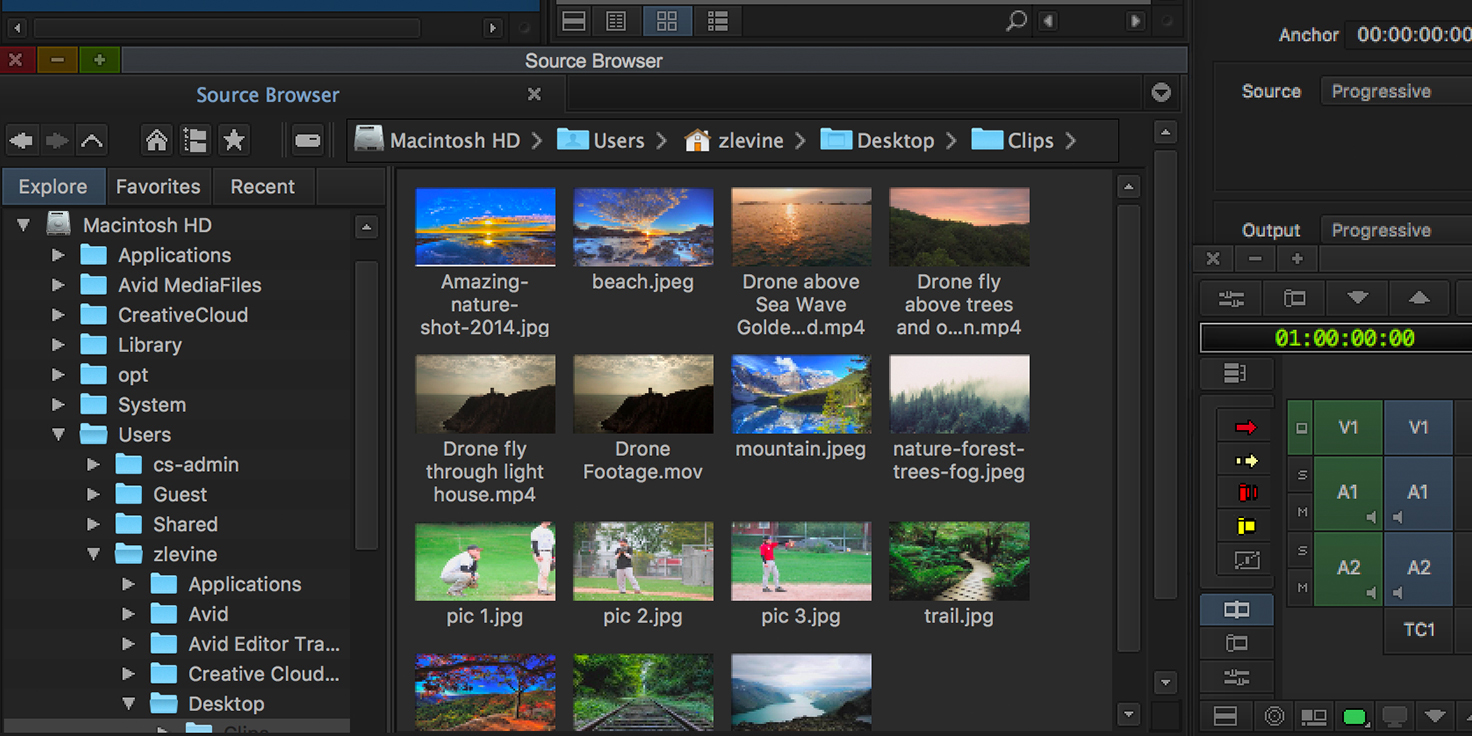Close the Source Browser tab
Viewport: 1472px width, 736px height.
[534, 94]
